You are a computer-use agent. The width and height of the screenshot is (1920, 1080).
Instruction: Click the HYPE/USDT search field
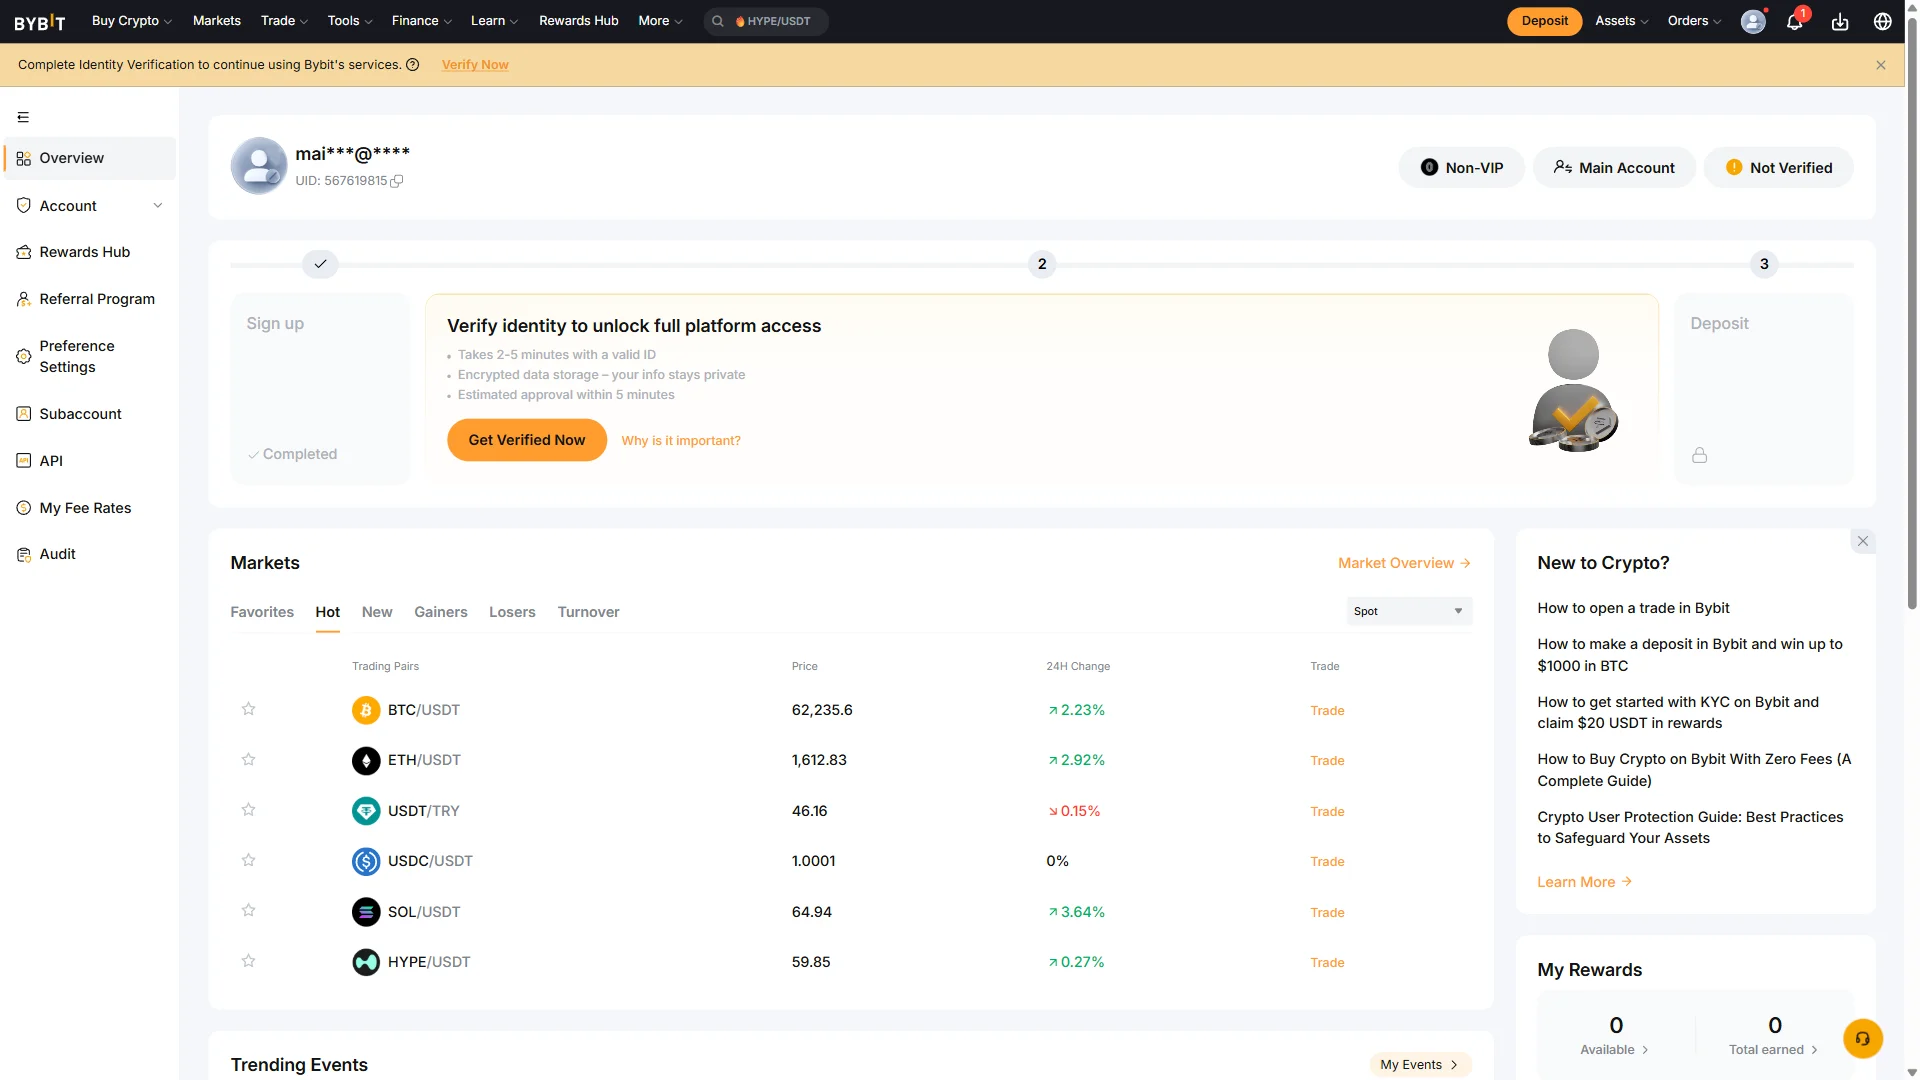[766, 21]
